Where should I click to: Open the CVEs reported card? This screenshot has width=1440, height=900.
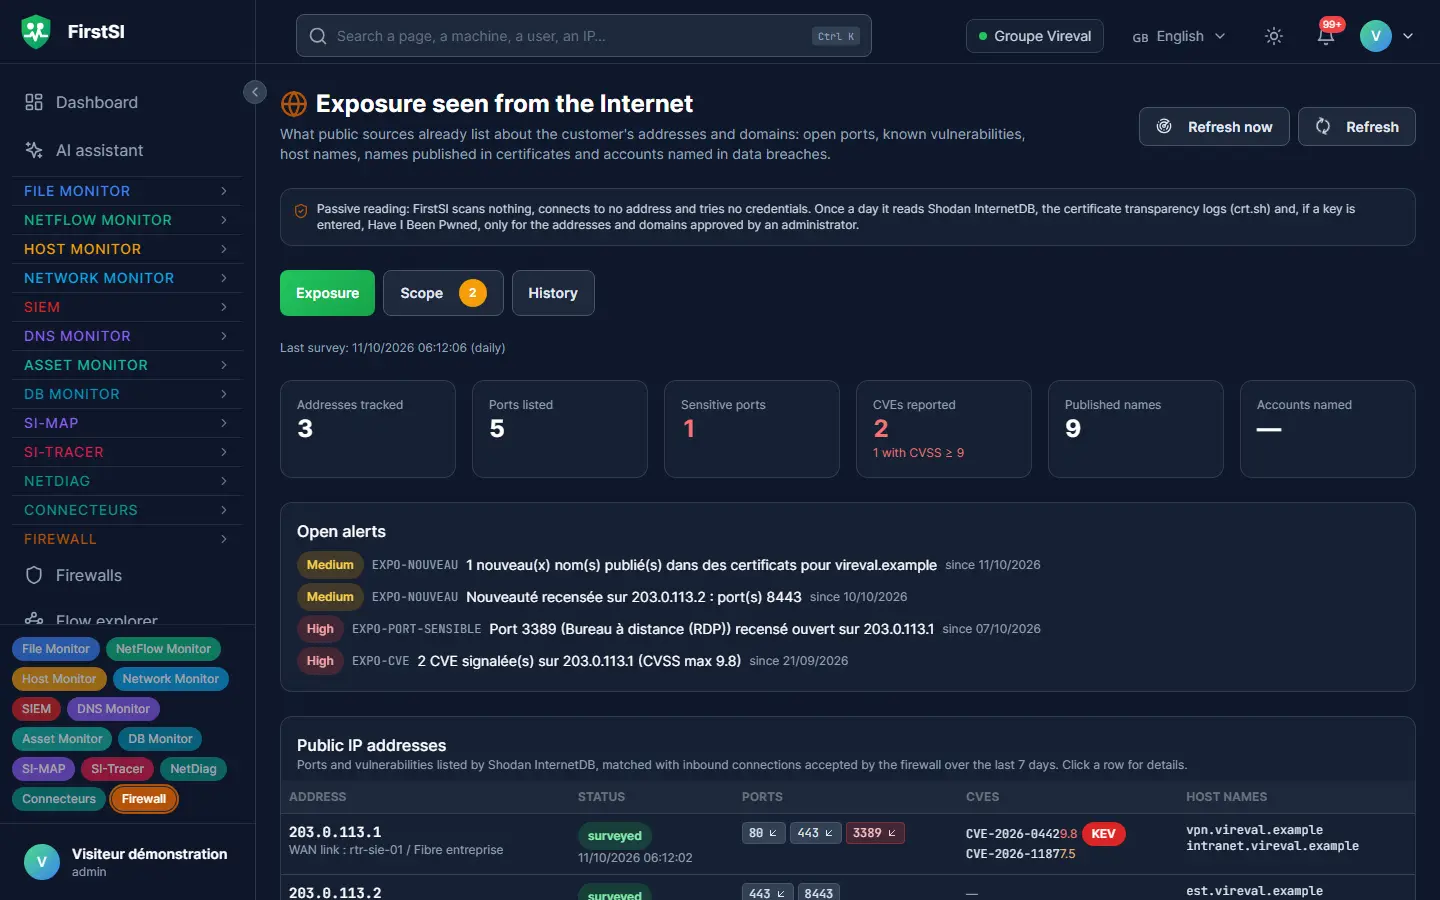tap(944, 429)
